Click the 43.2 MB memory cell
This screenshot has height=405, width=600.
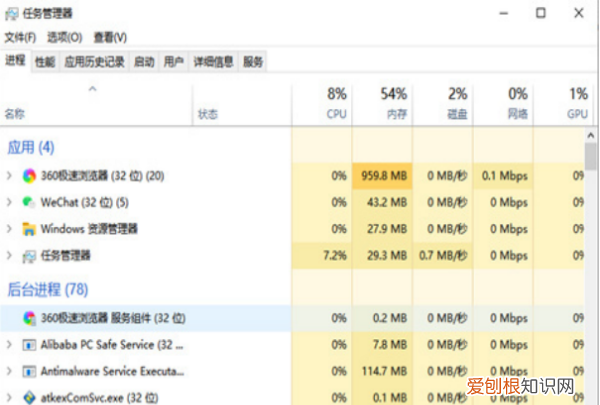coord(382,202)
